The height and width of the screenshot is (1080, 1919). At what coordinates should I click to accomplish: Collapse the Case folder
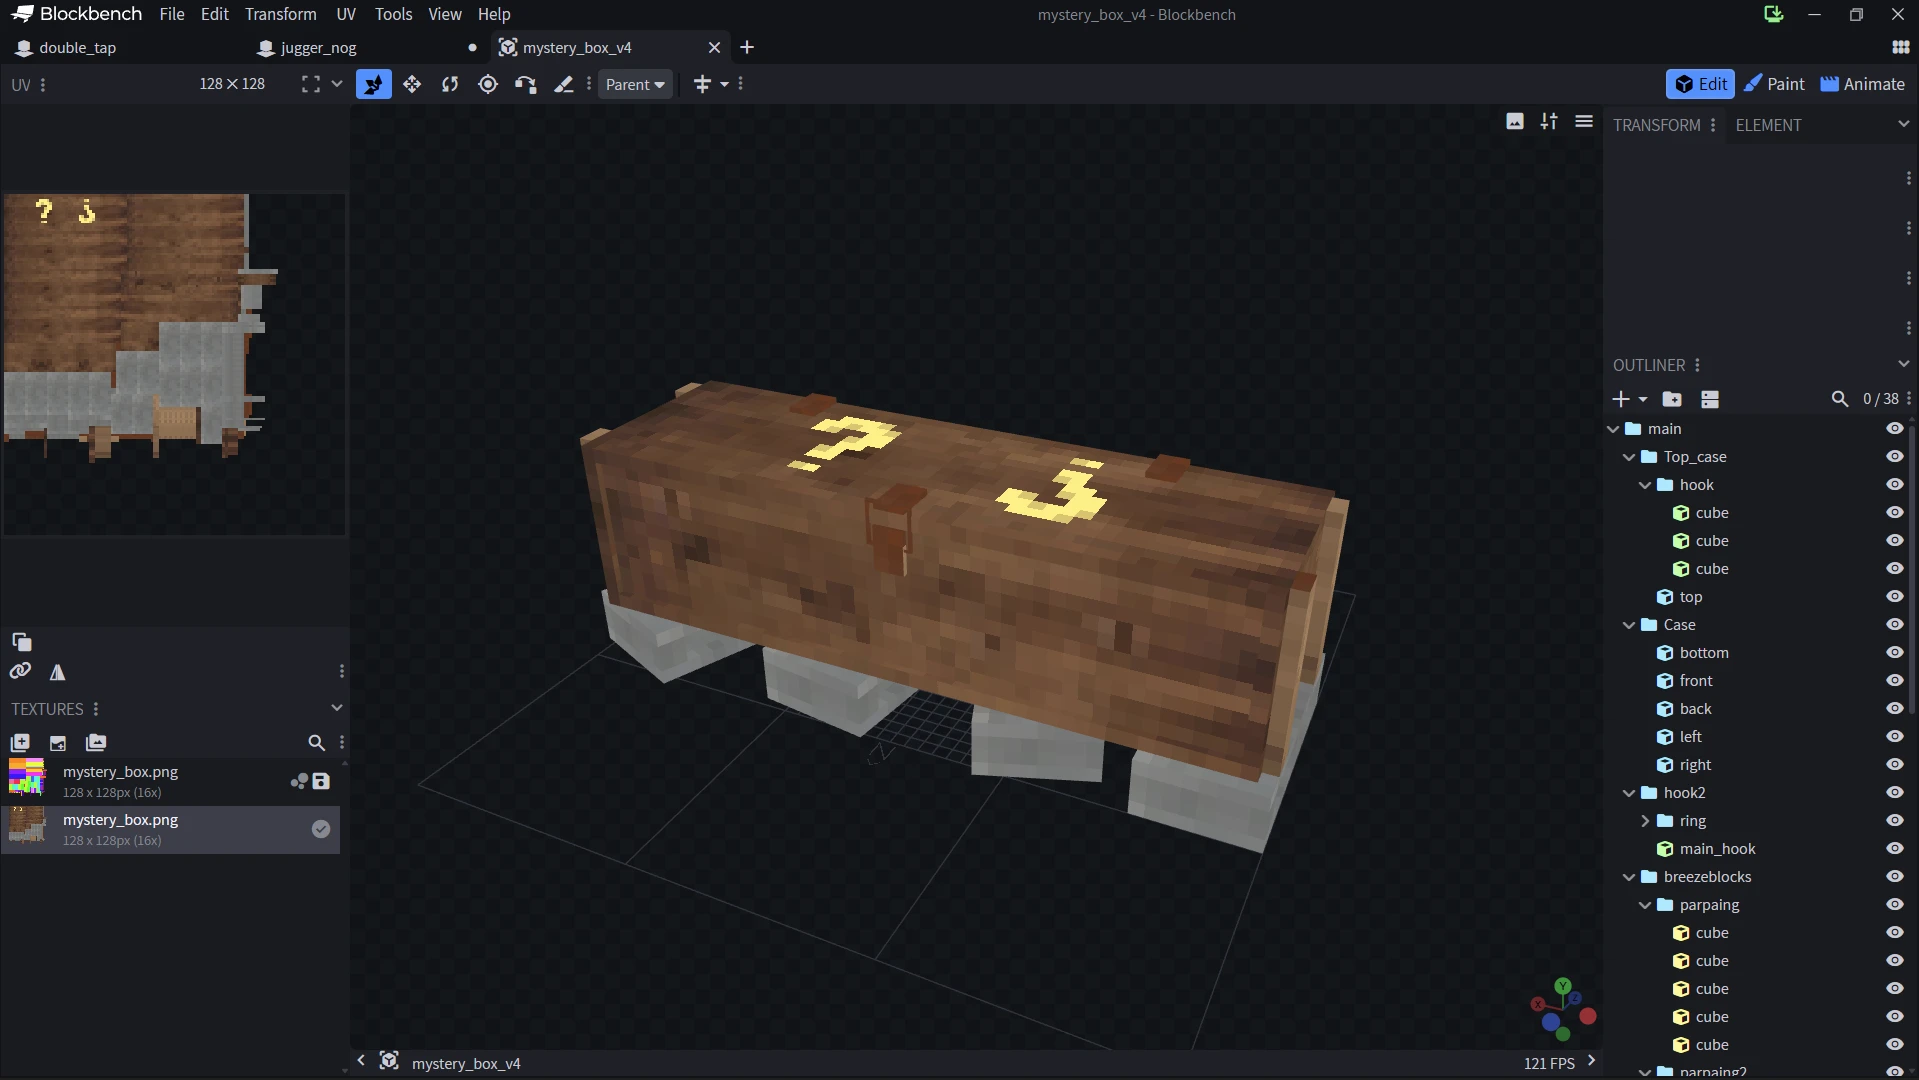tap(1629, 625)
